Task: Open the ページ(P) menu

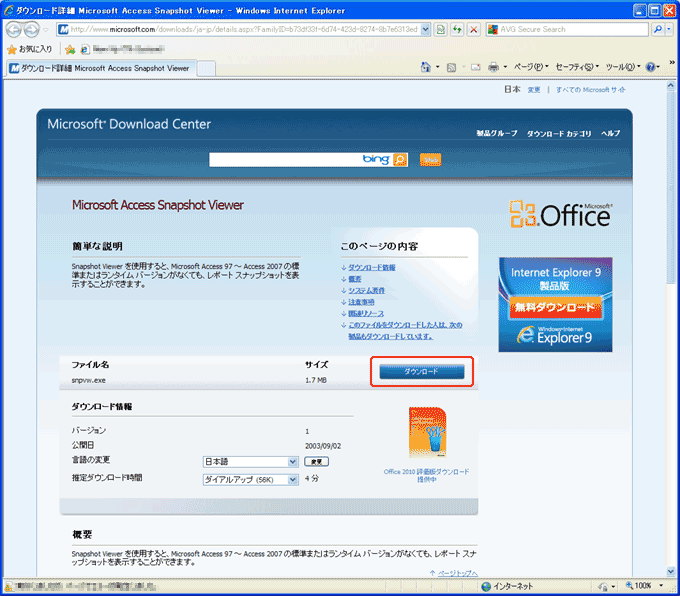Action: [531, 67]
